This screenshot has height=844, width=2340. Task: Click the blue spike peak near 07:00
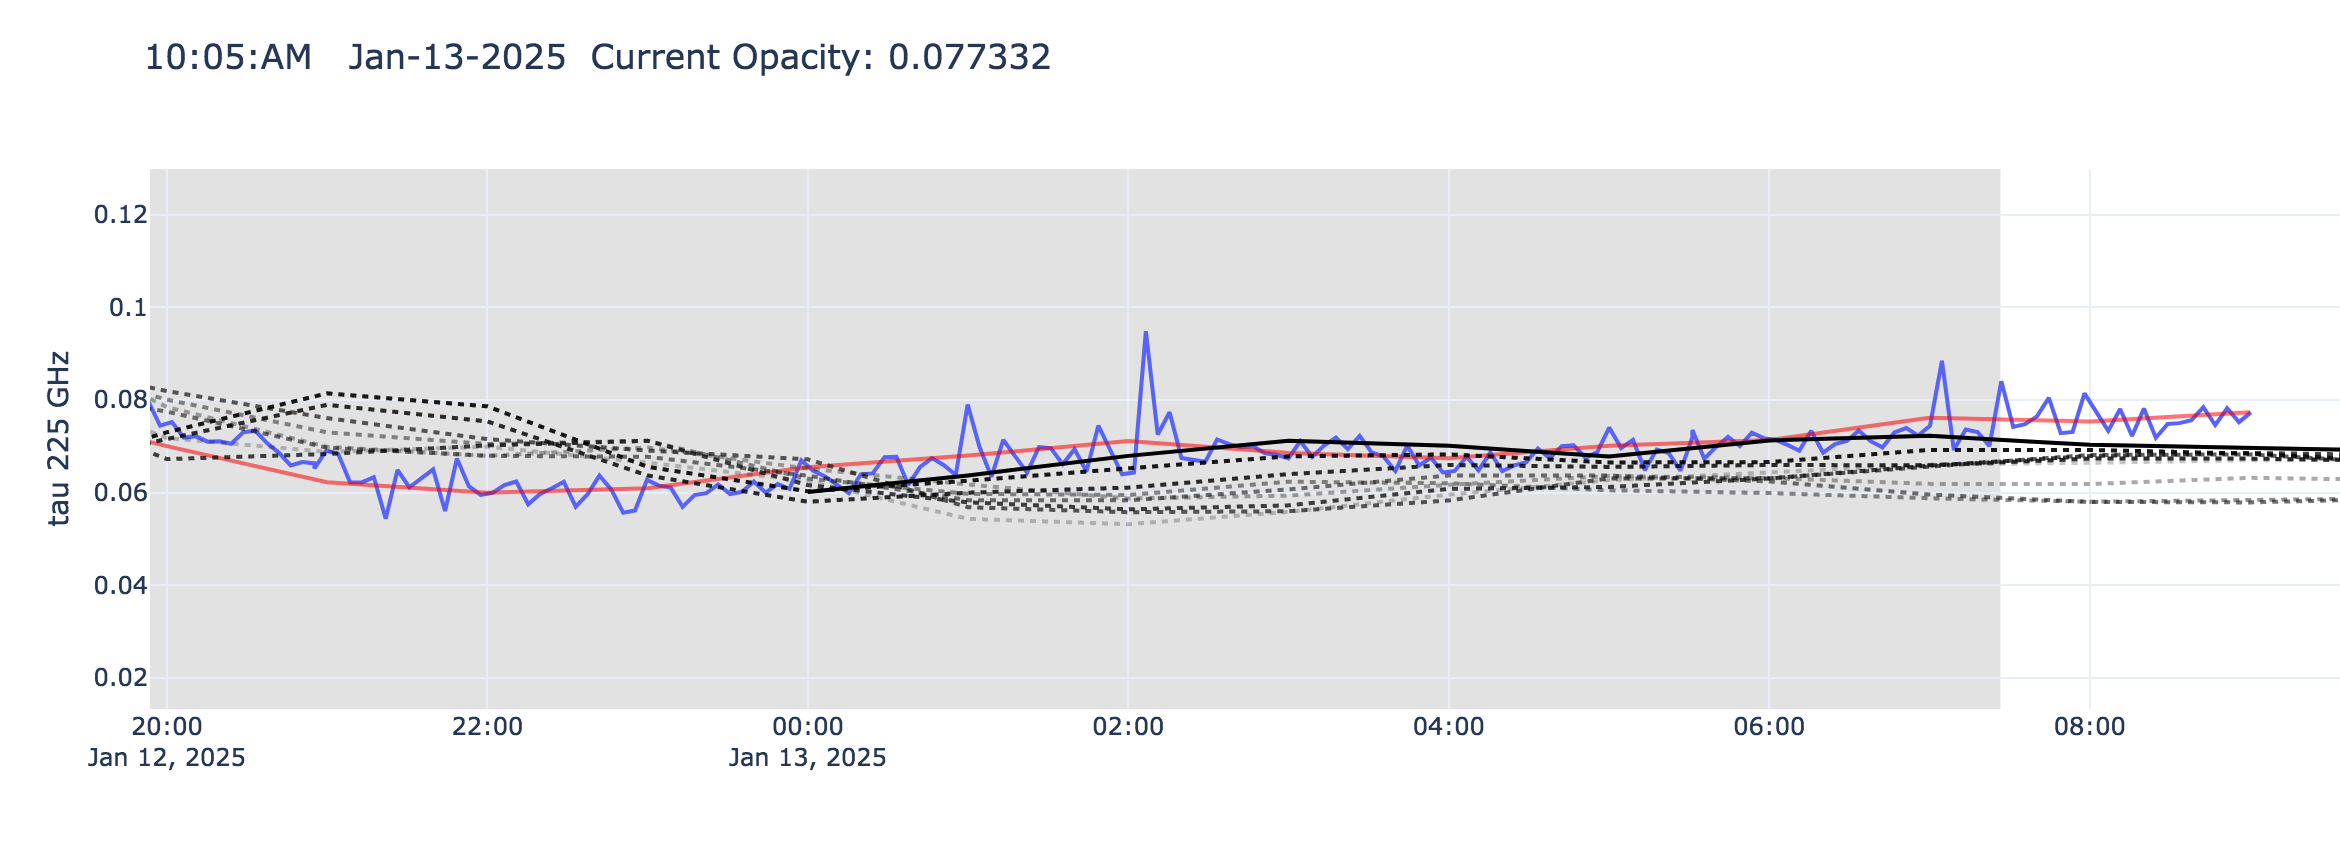1941,362
